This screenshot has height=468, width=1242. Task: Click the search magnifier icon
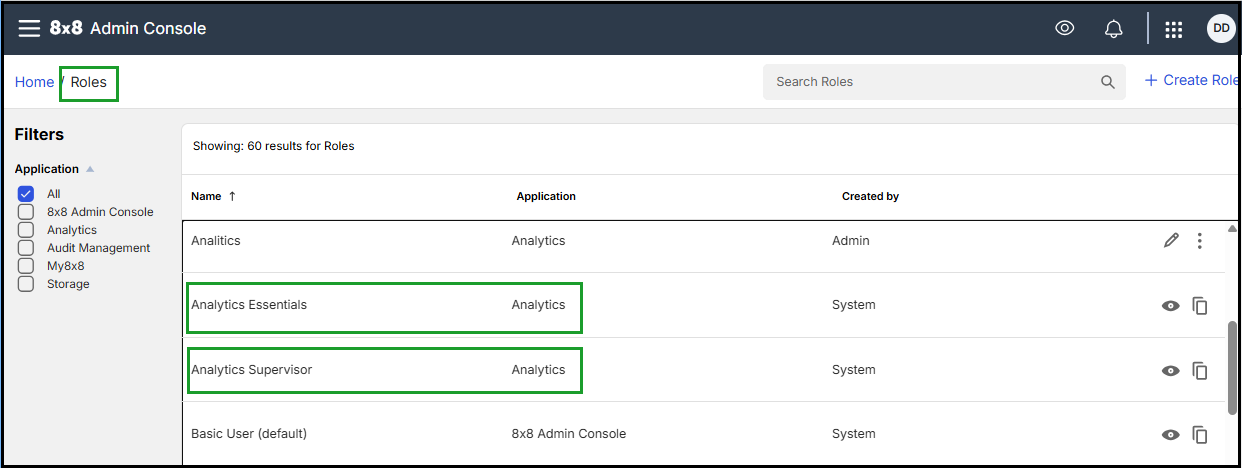[x=1107, y=82]
